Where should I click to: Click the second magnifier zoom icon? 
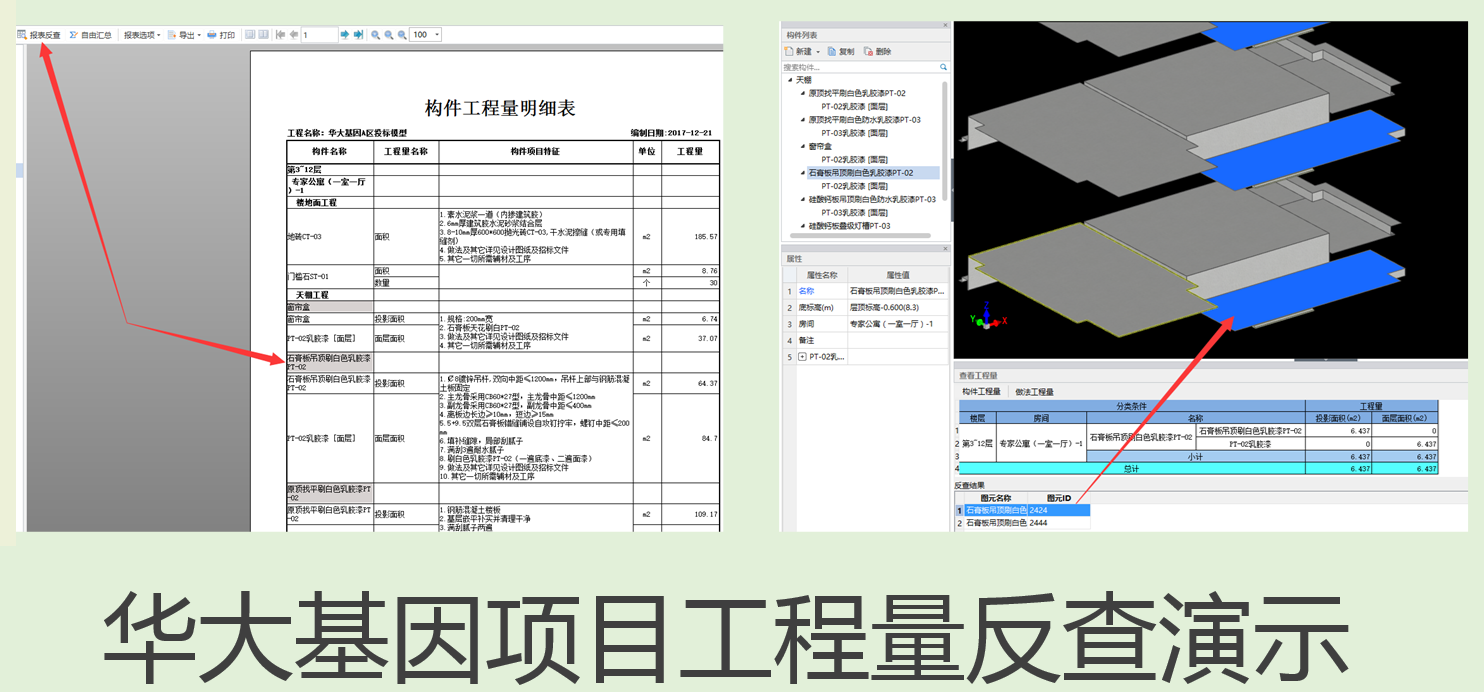(x=389, y=35)
